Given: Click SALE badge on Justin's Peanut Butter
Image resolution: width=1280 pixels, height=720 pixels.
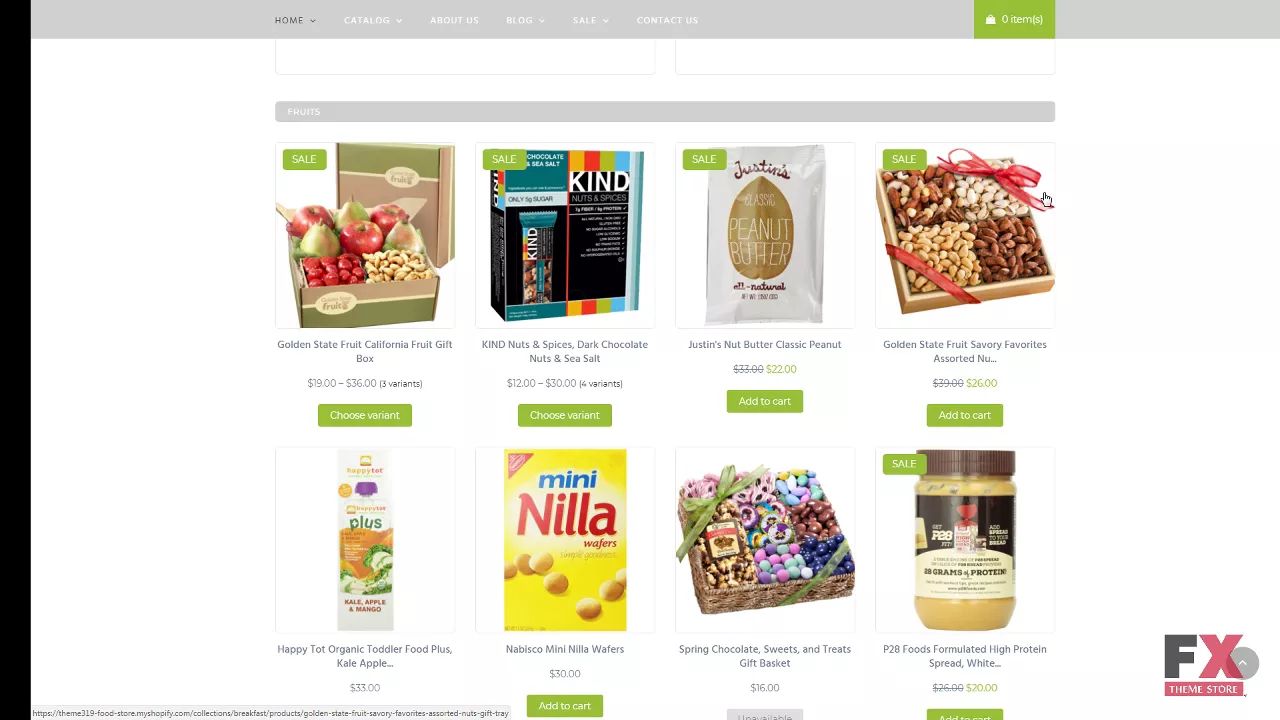Looking at the screenshot, I should [704, 159].
